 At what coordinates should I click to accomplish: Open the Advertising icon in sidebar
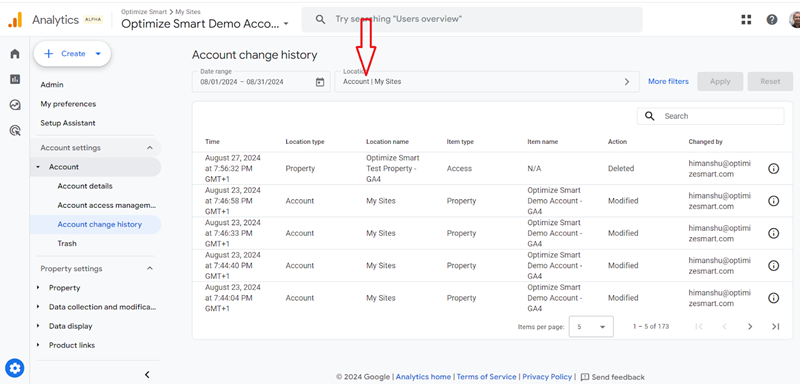(15, 131)
